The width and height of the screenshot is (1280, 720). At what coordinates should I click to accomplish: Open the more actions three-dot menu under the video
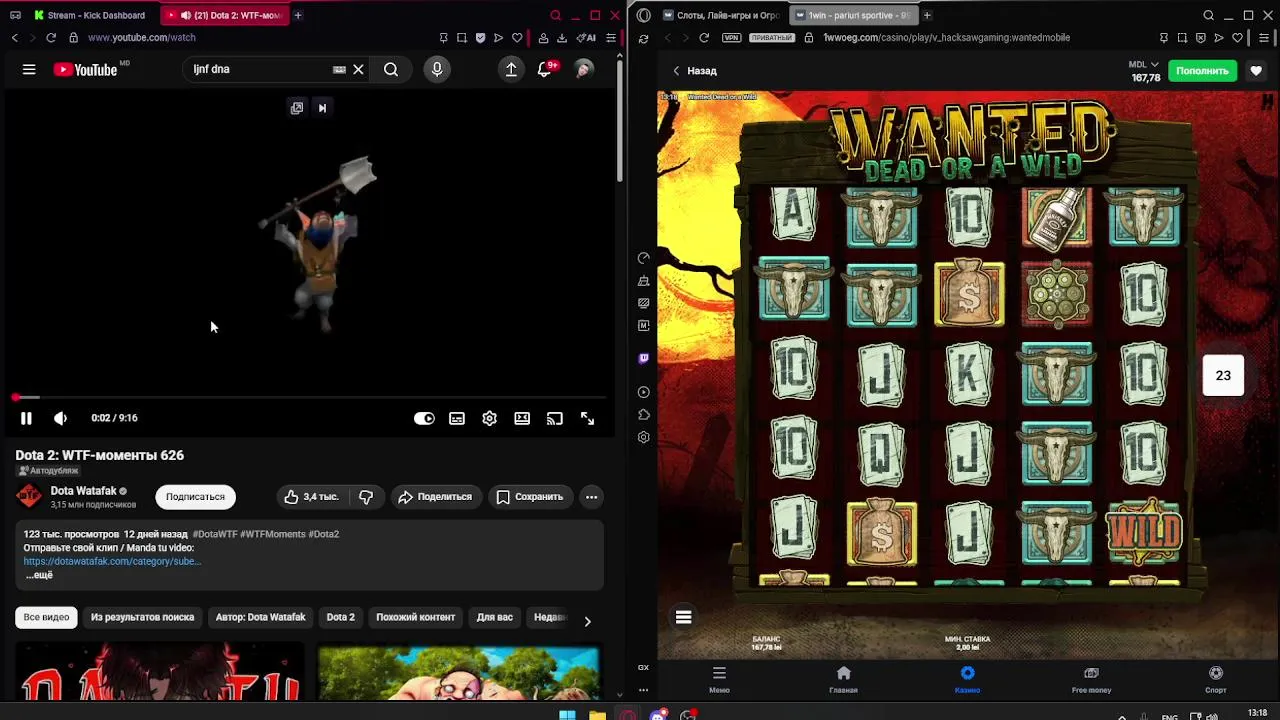coord(592,497)
